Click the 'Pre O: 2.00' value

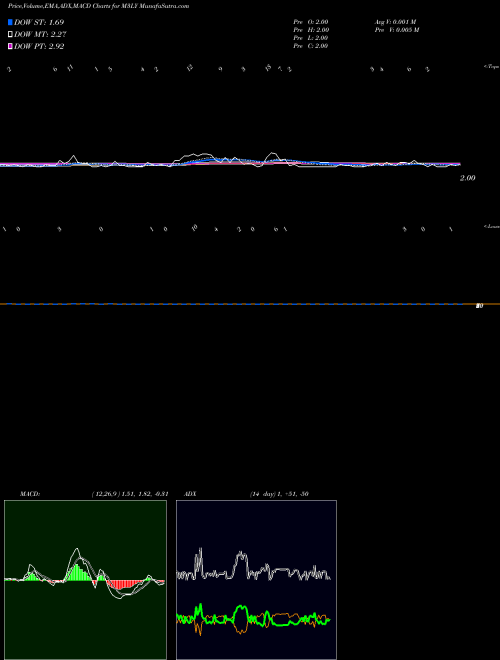point(311,22)
